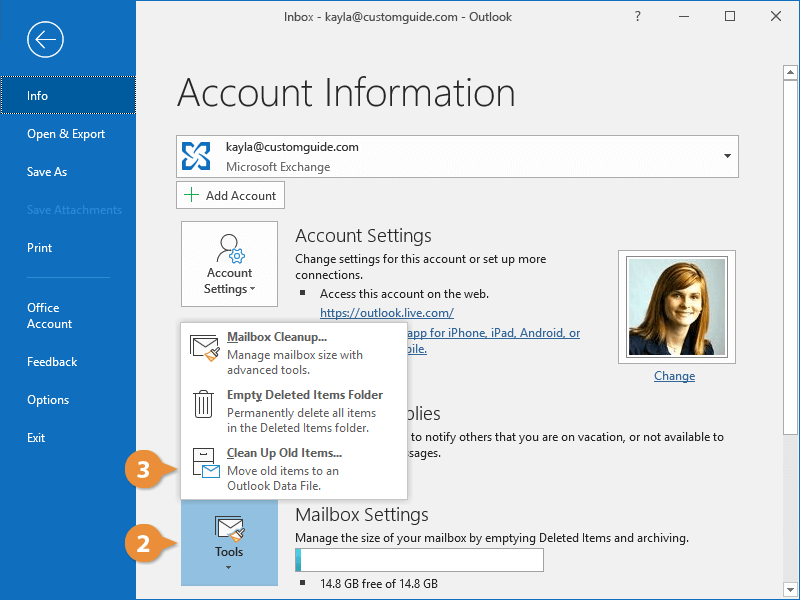
Task: Expand the Account Settings dropdown button
Action: click(x=229, y=264)
